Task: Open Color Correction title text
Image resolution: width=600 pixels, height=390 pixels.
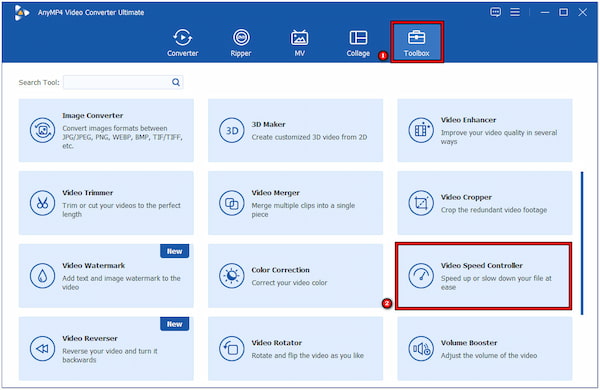Action: click(x=280, y=270)
